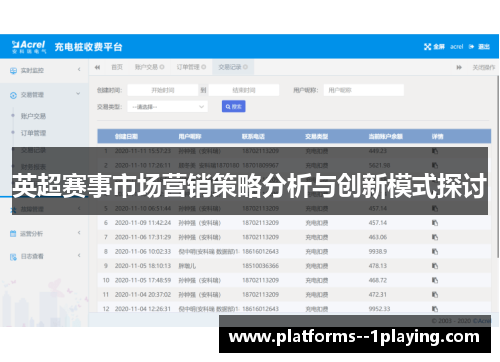Viewport: 500px width, 362px height.
Task: Open details icon for row 12 (2020-11-04 12:26:31)
Action: (435, 309)
